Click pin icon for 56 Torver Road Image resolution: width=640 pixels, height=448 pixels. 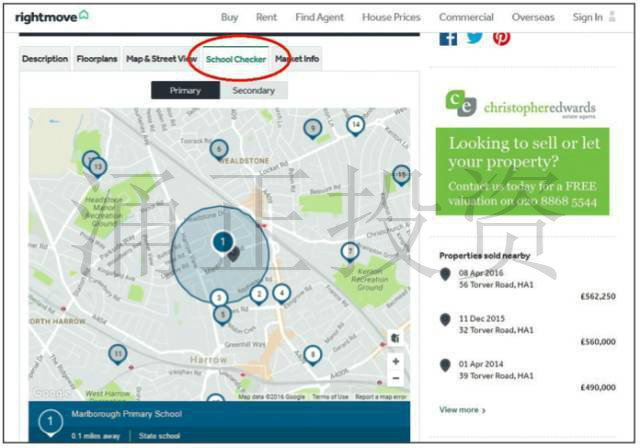[x=445, y=275]
